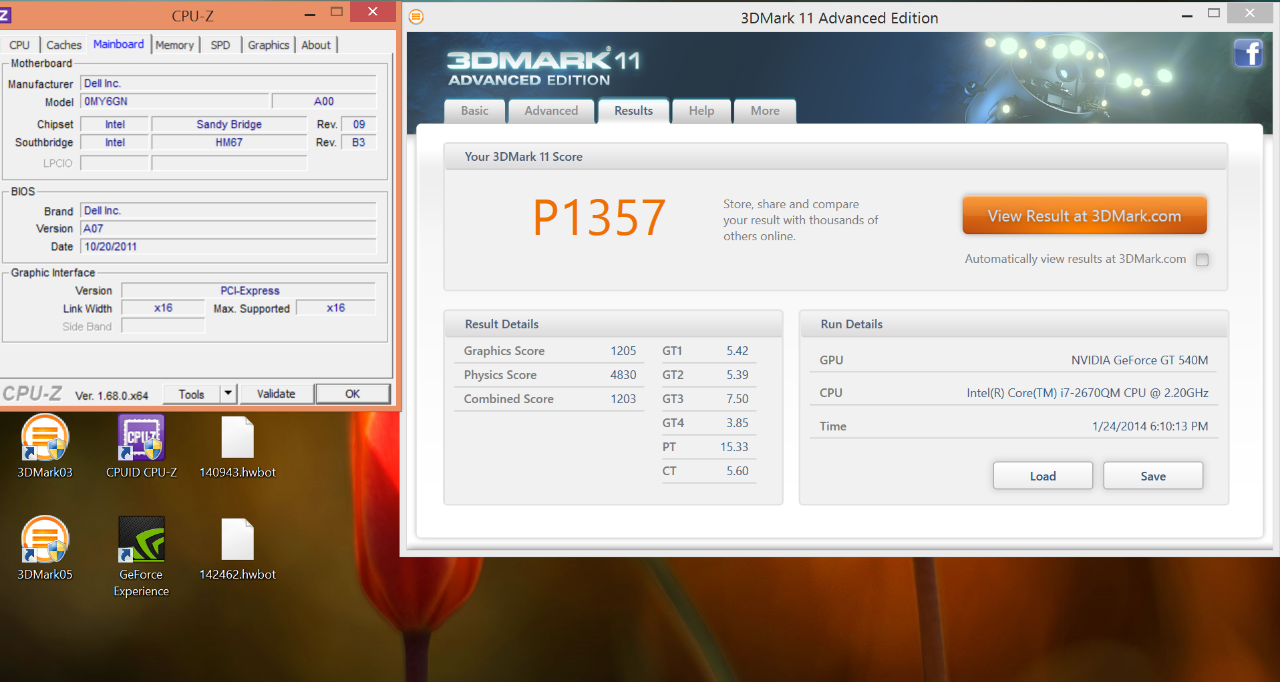Viewport: 1280px width, 682px height.
Task: Open the Help tab in 3DMark 11
Action: coord(701,111)
